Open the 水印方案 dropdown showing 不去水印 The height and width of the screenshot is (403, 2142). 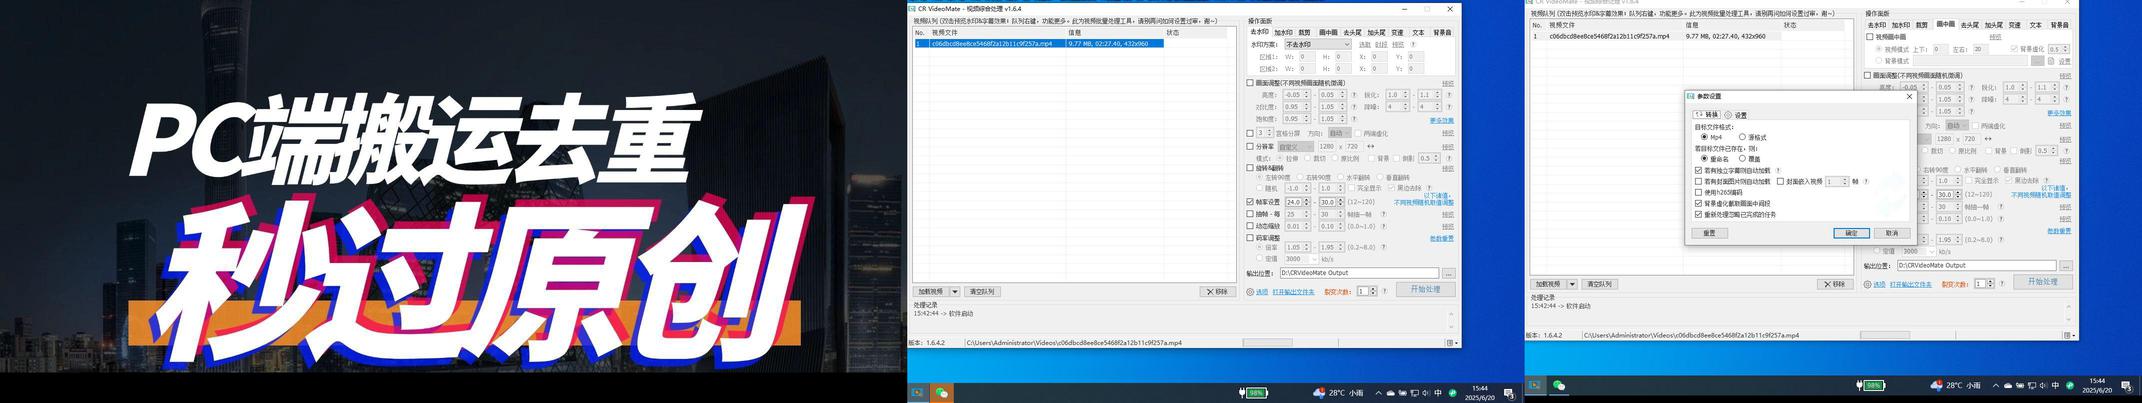1317,45
